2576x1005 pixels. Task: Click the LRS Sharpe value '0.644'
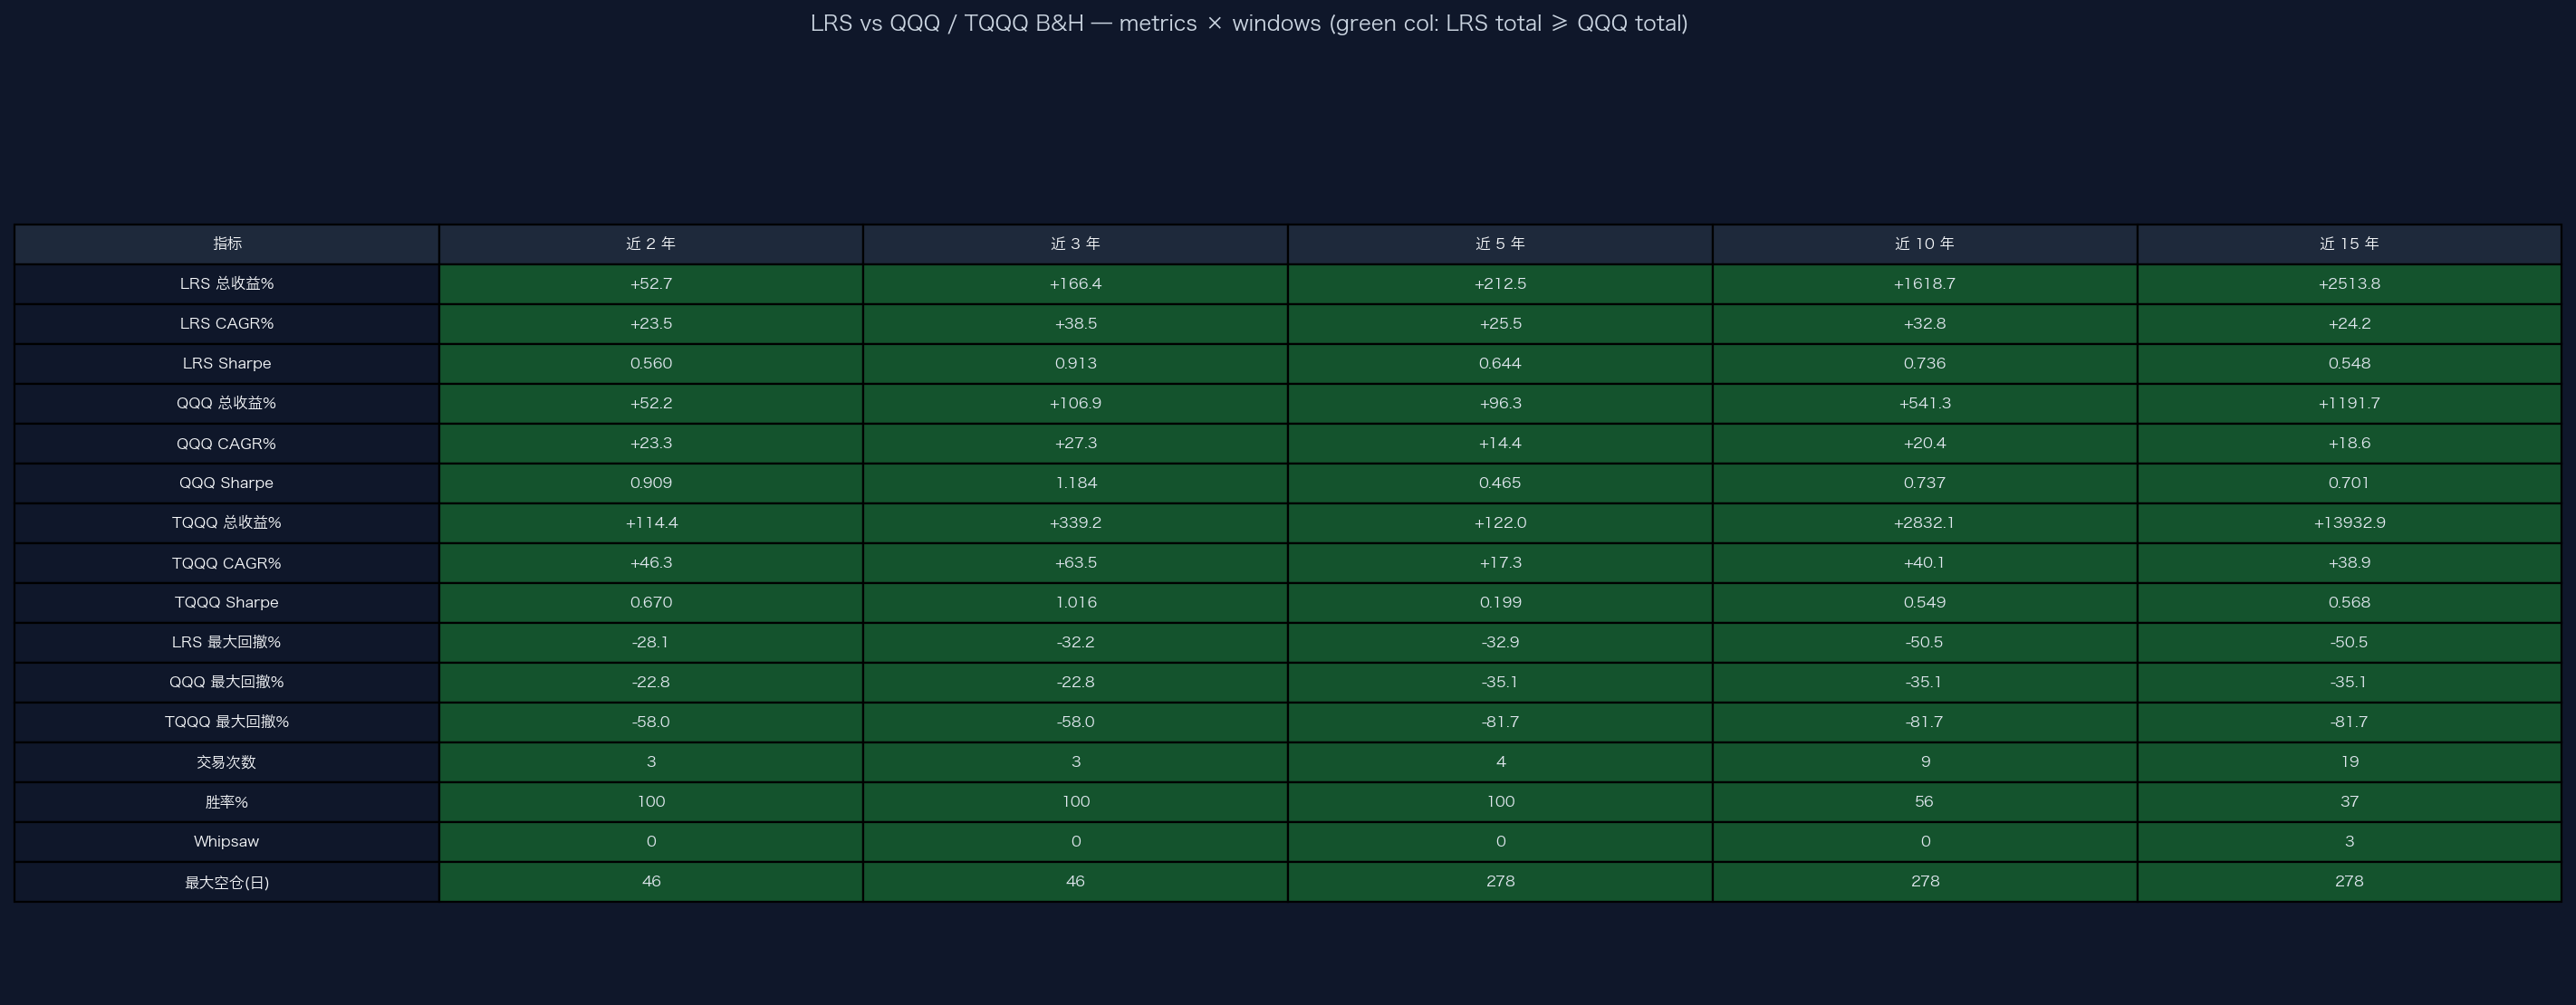coord(1500,364)
